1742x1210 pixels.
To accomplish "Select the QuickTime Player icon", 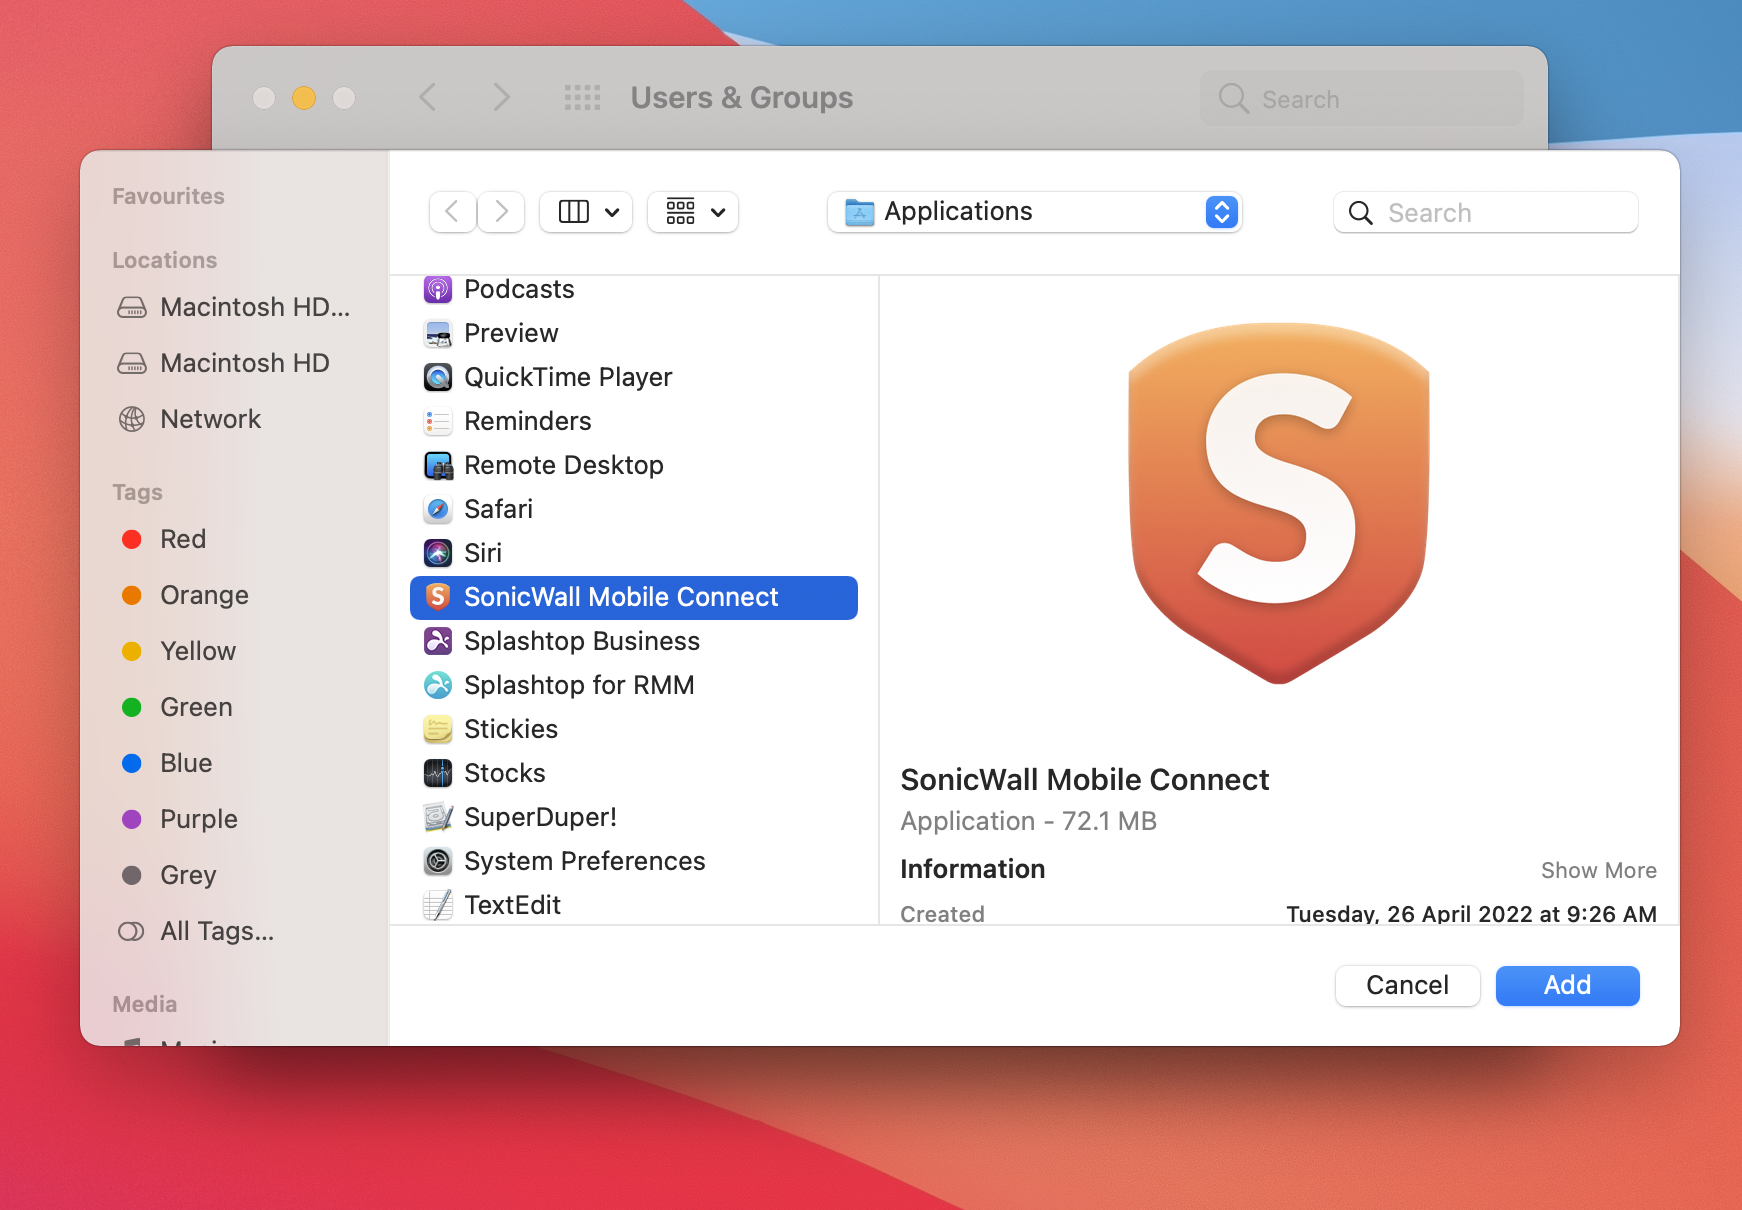I will pos(438,378).
